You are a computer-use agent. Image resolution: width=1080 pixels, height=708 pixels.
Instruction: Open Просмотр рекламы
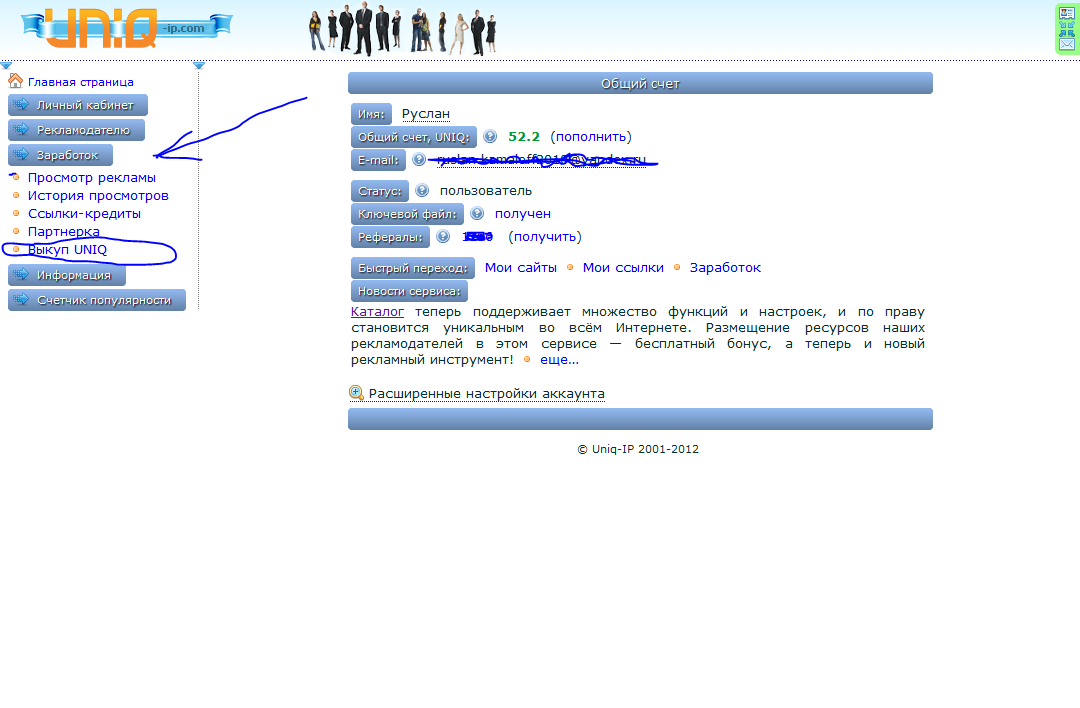(92, 178)
